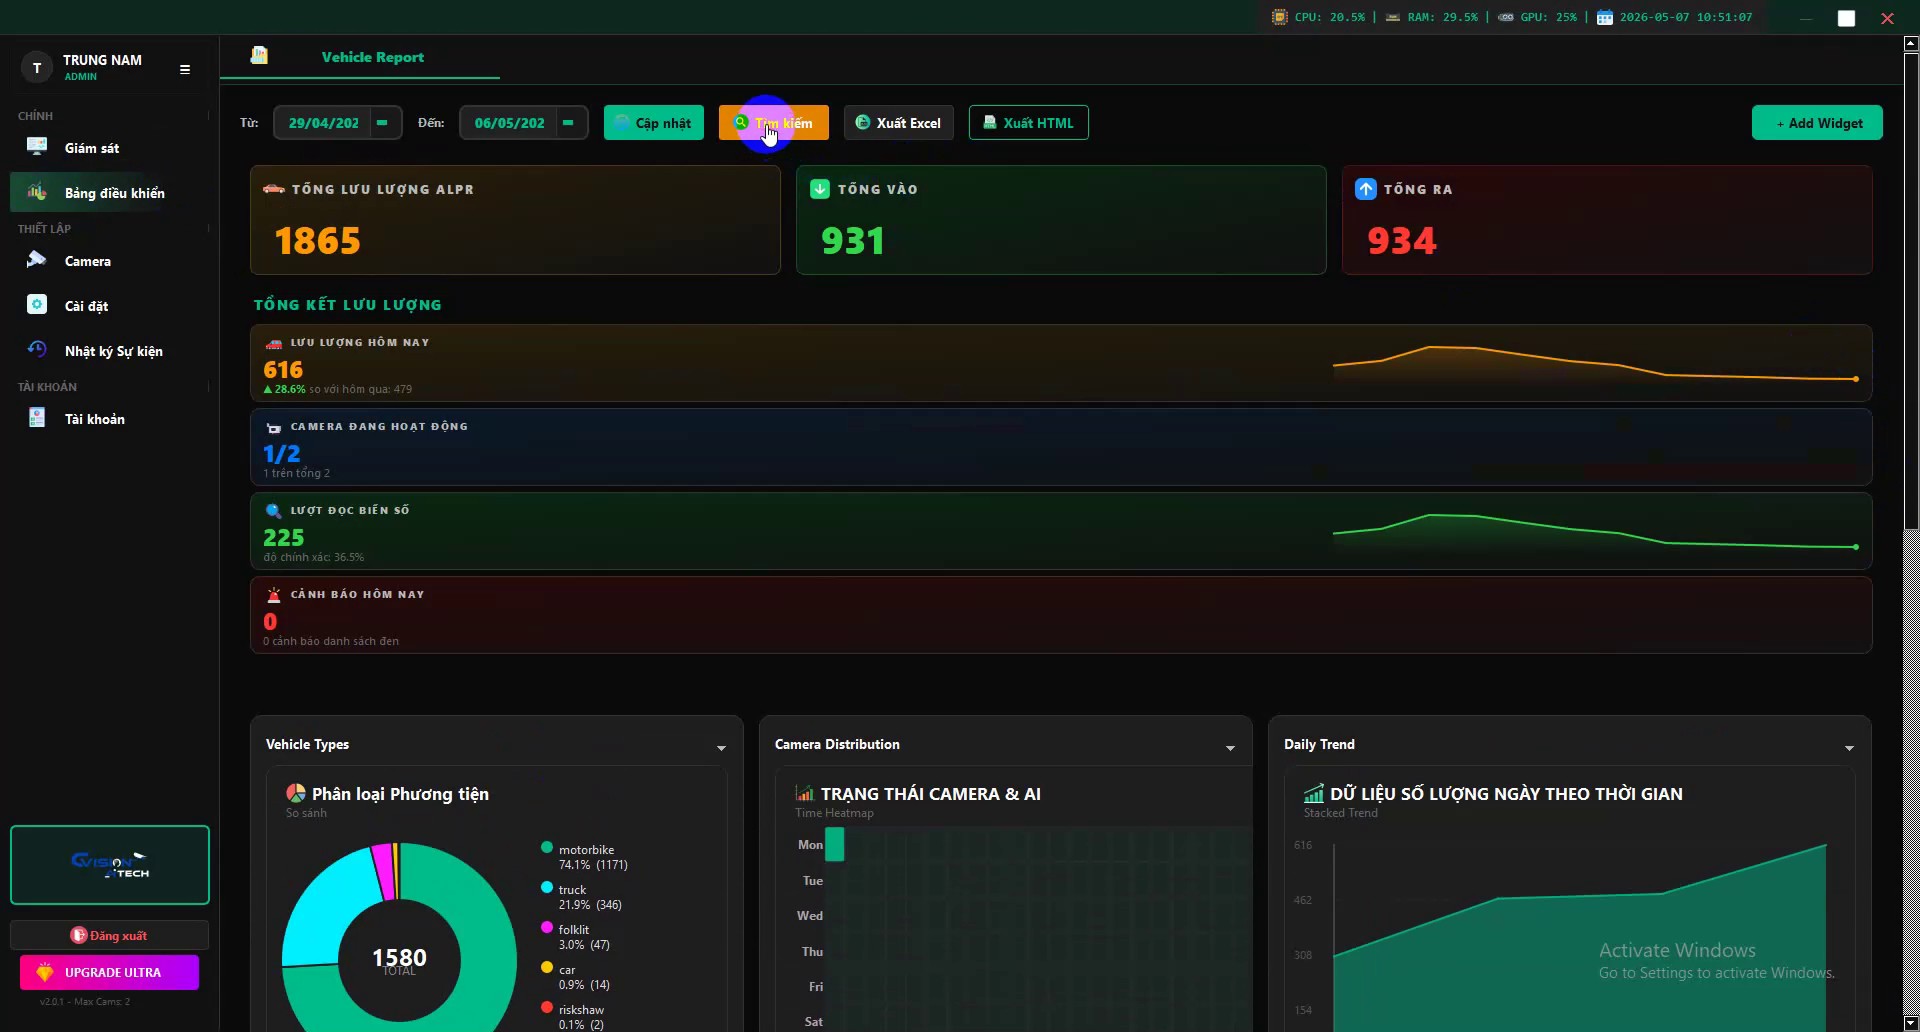
Task: Click the pie chart icon by Phân loại Phương tiện
Action: coord(296,793)
